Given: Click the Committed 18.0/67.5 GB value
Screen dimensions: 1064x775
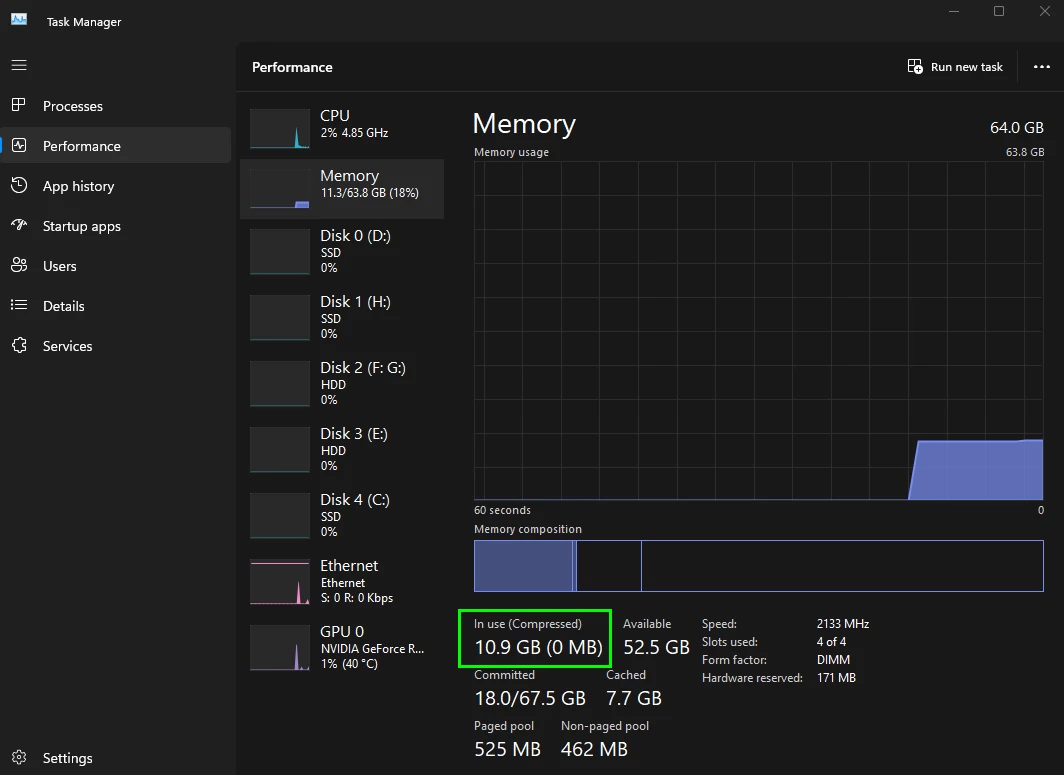Looking at the screenshot, I should click(530, 698).
